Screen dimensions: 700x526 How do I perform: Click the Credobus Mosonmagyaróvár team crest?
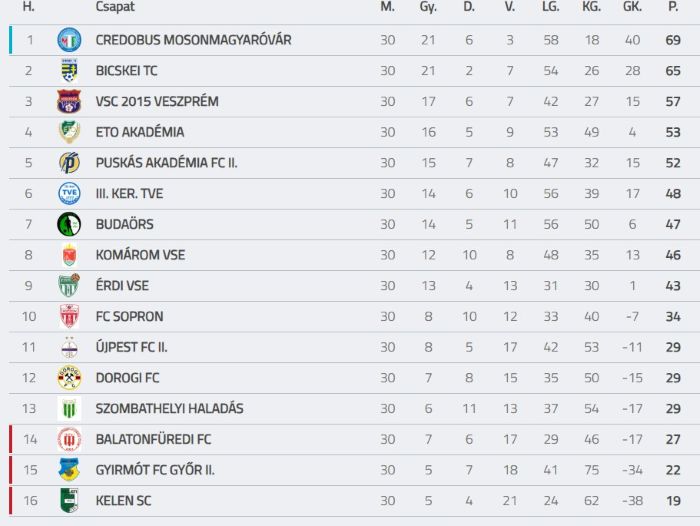pos(69,40)
